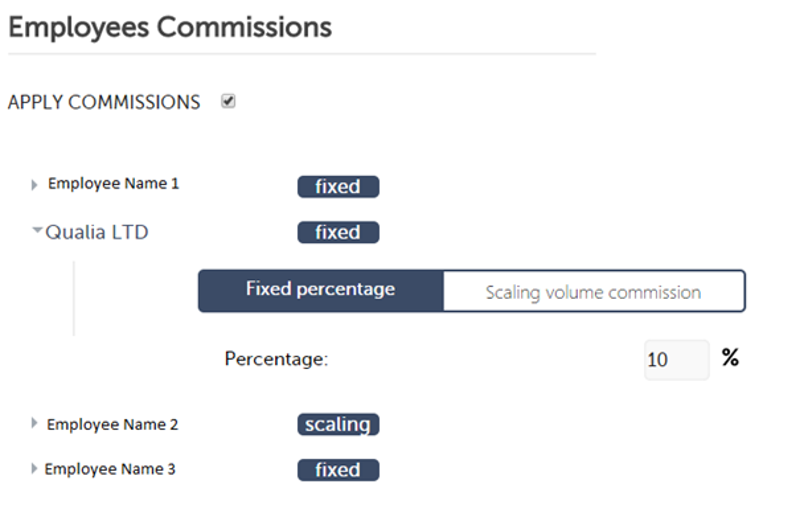Click the Percentage field label
The image size is (800, 521).
tap(276, 359)
